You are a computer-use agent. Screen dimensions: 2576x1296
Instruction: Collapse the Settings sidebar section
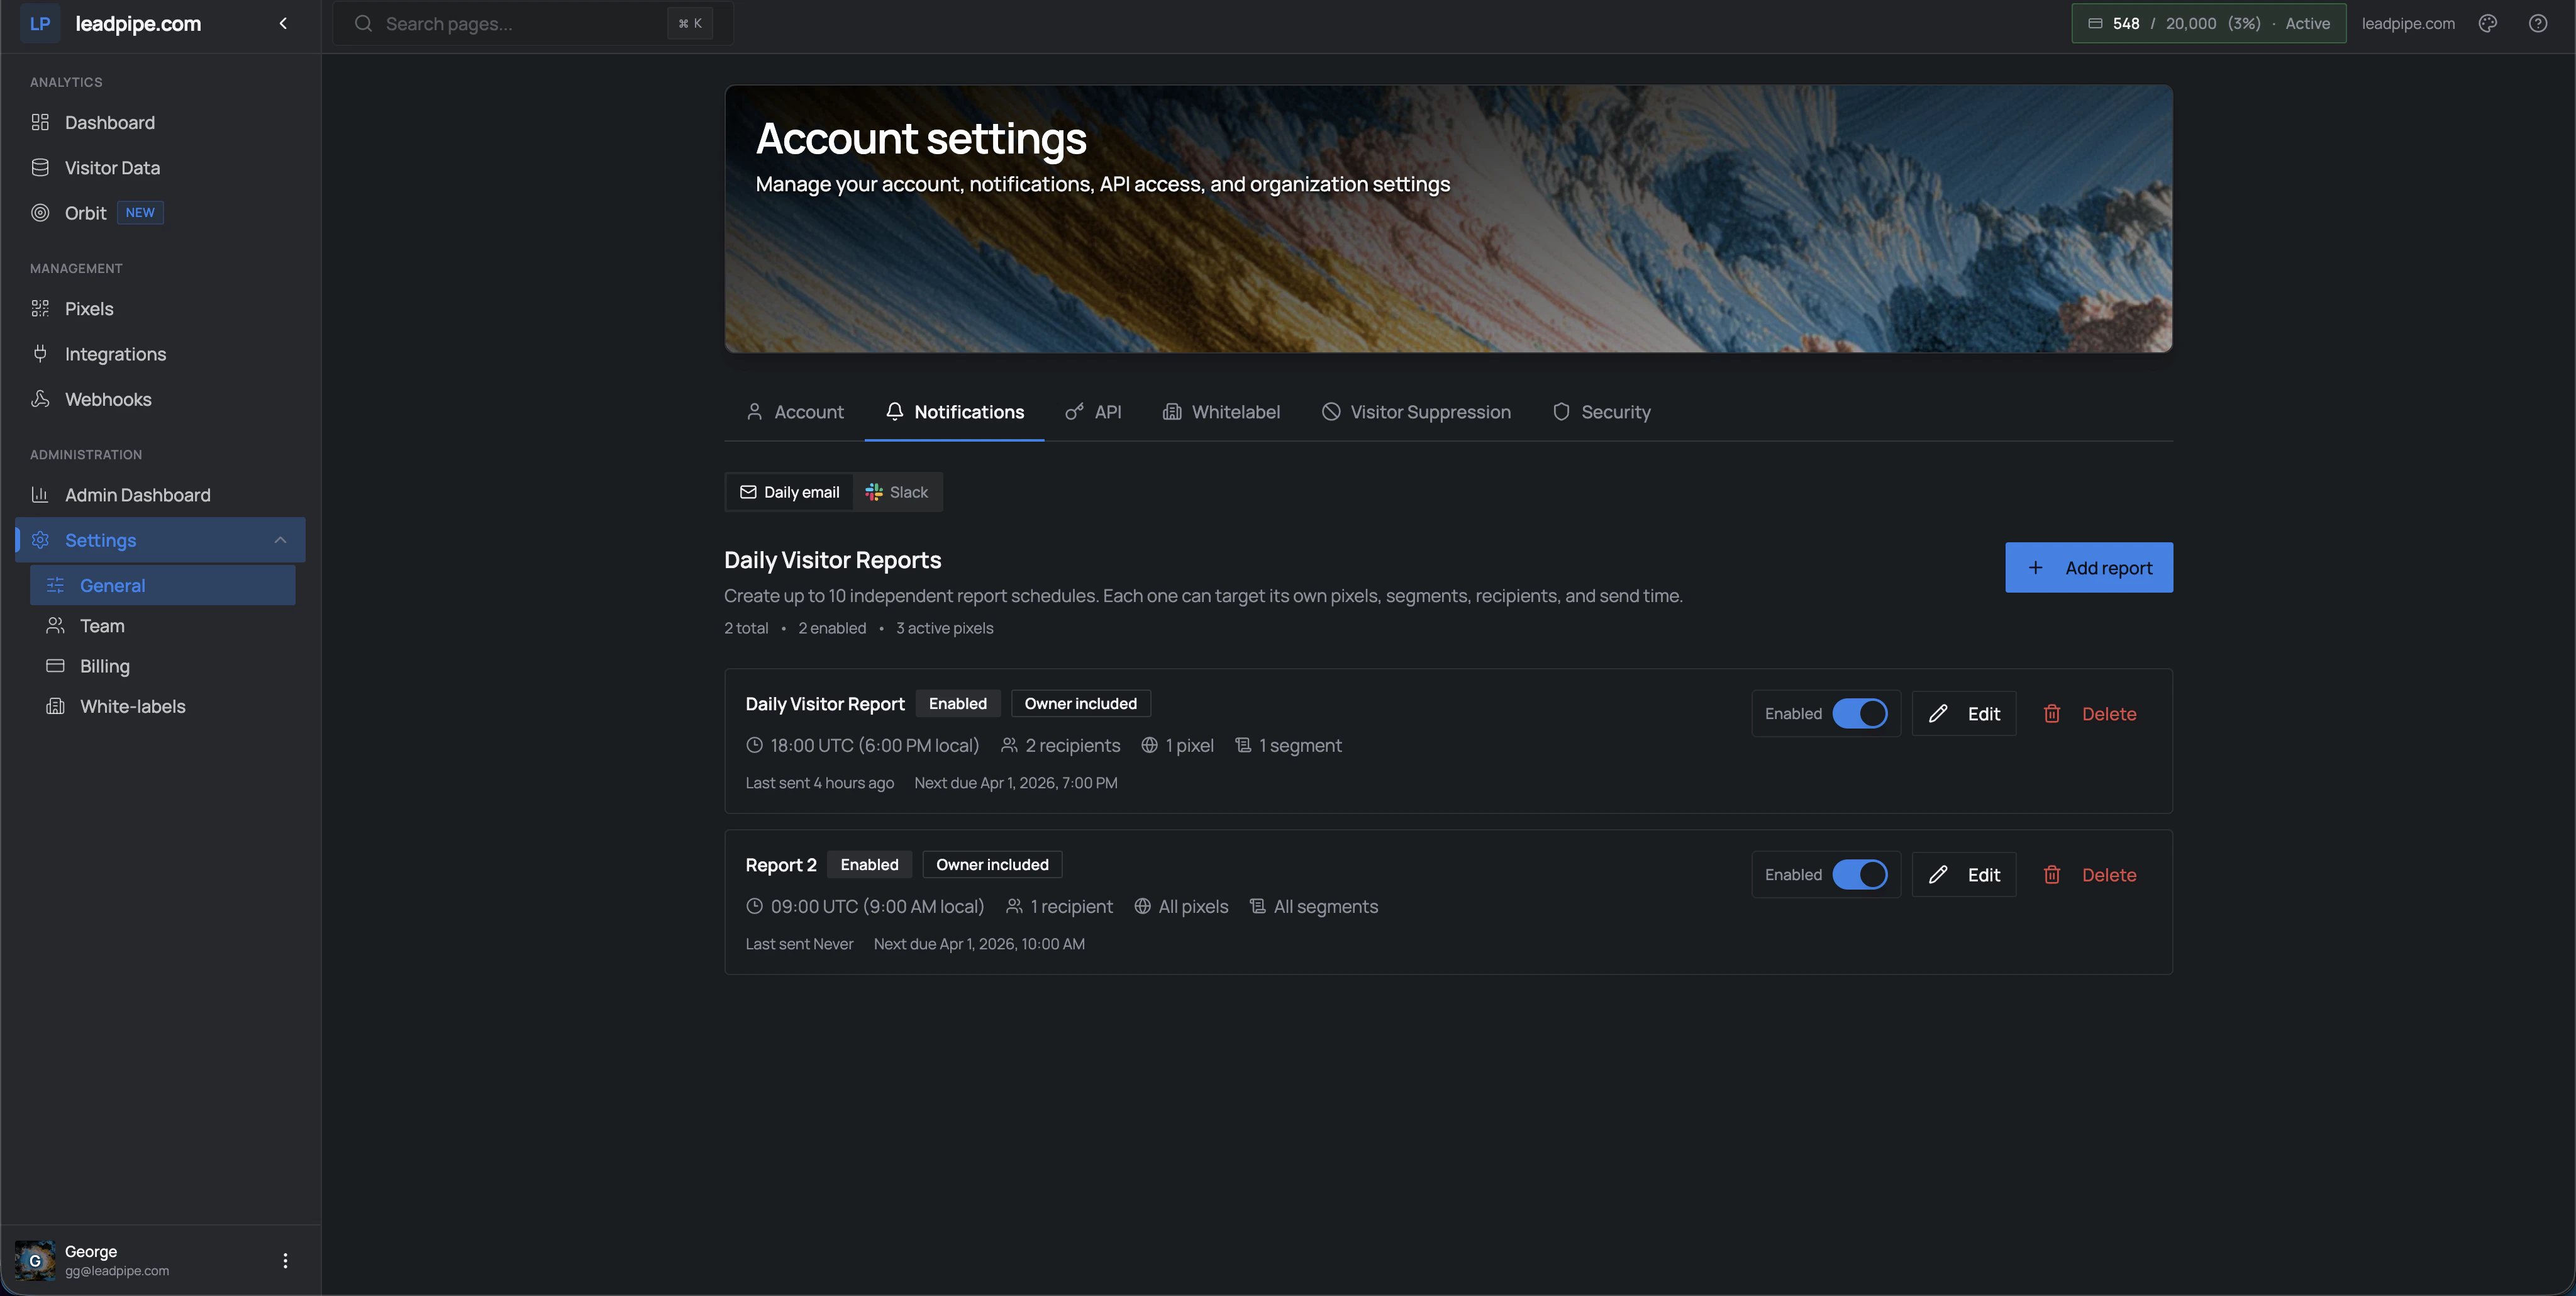coord(280,540)
